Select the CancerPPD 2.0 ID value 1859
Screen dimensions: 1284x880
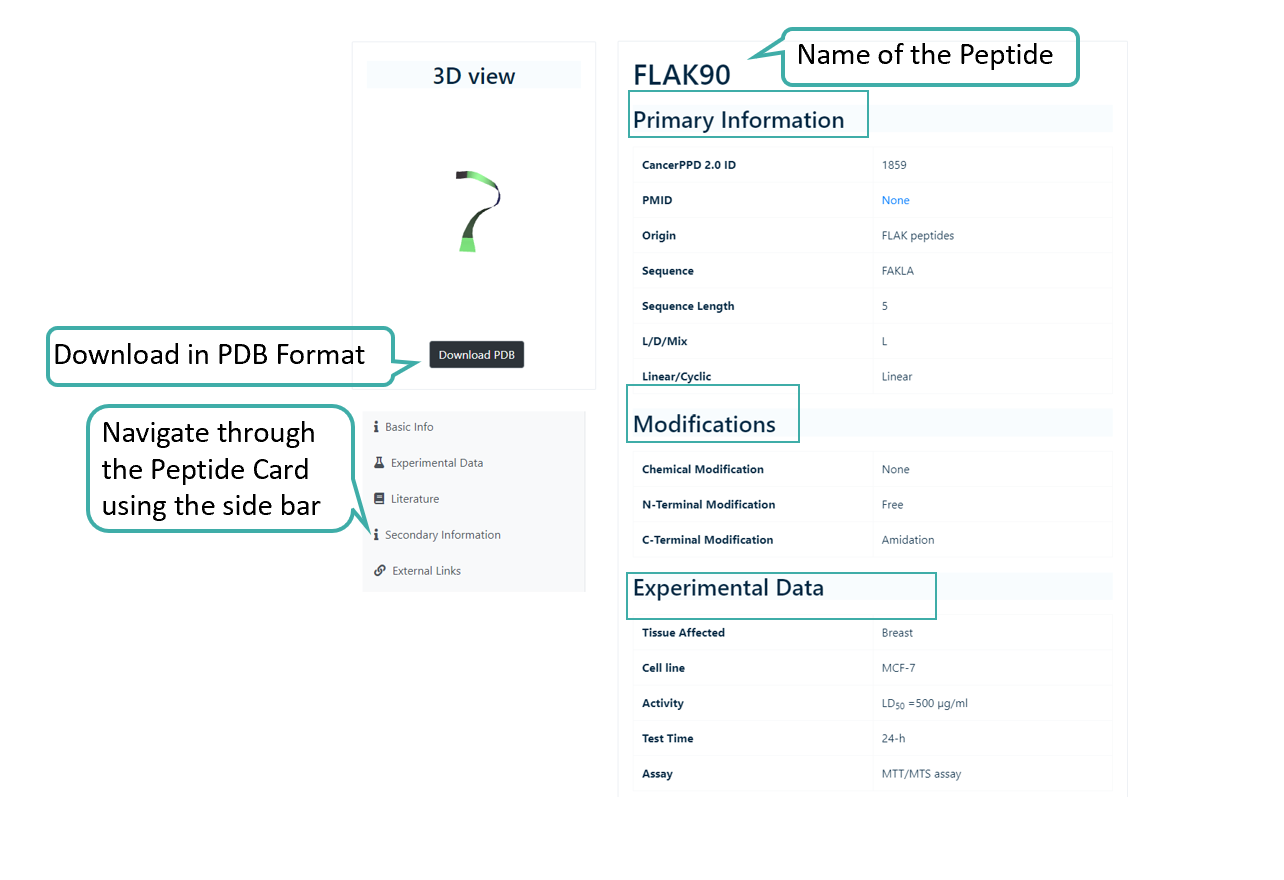[x=894, y=165]
